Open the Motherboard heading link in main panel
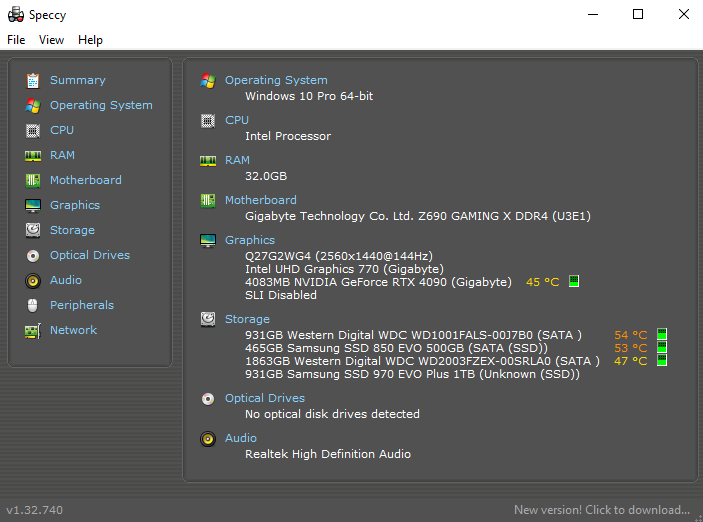Image resolution: width=703 pixels, height=522 pixels. 260,200
